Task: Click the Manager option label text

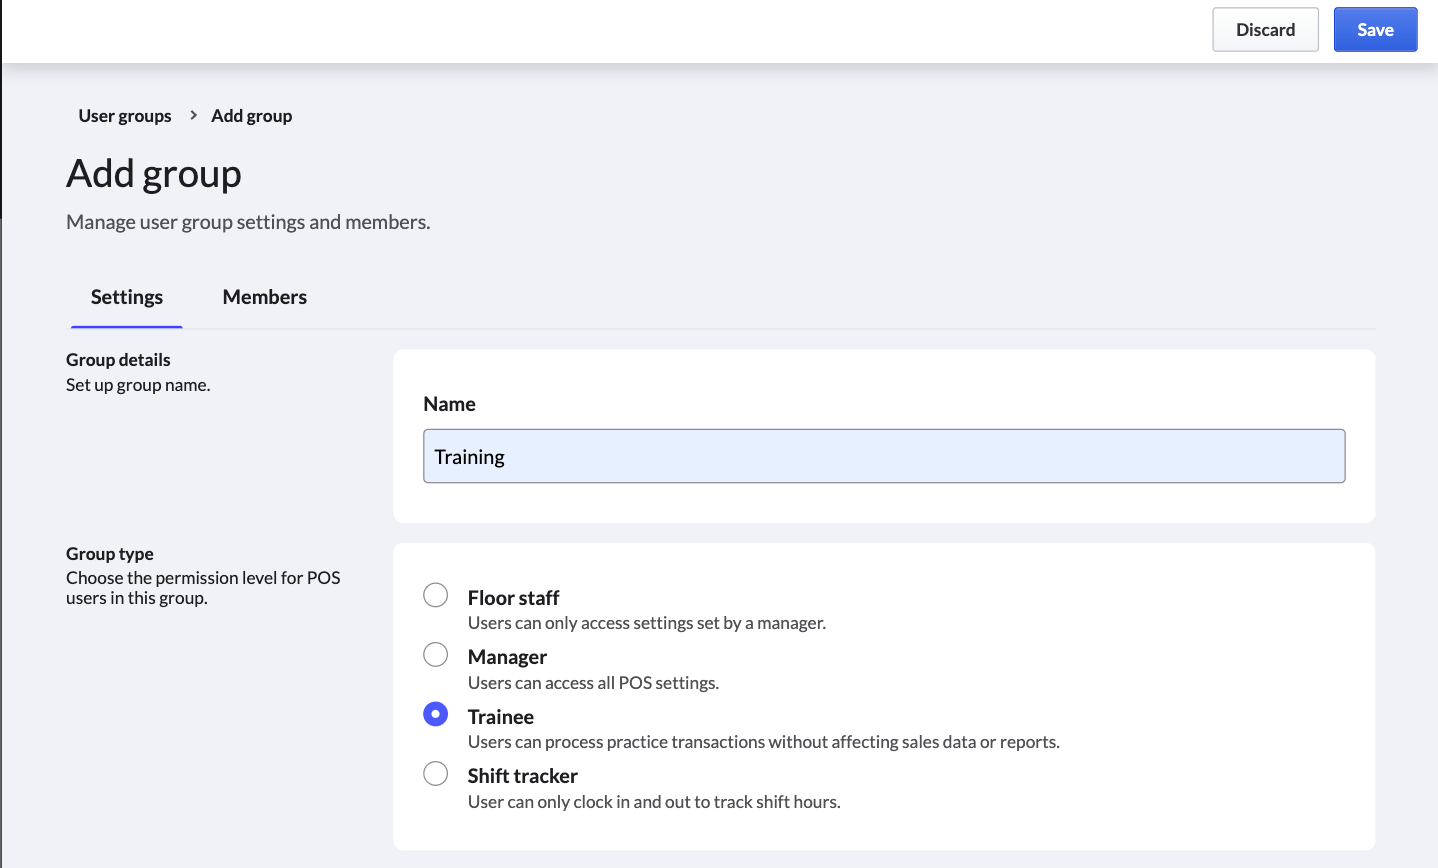Action: (507, 657)
